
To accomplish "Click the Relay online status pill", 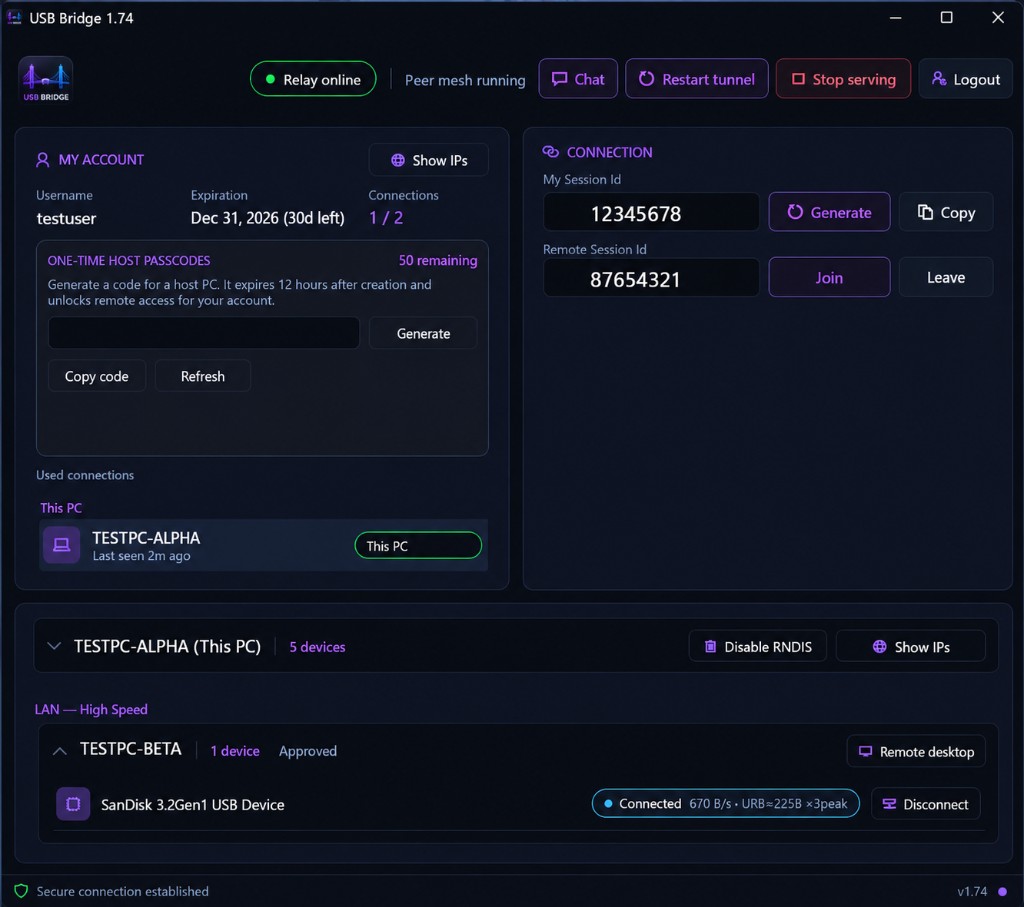I will [313, 79].
